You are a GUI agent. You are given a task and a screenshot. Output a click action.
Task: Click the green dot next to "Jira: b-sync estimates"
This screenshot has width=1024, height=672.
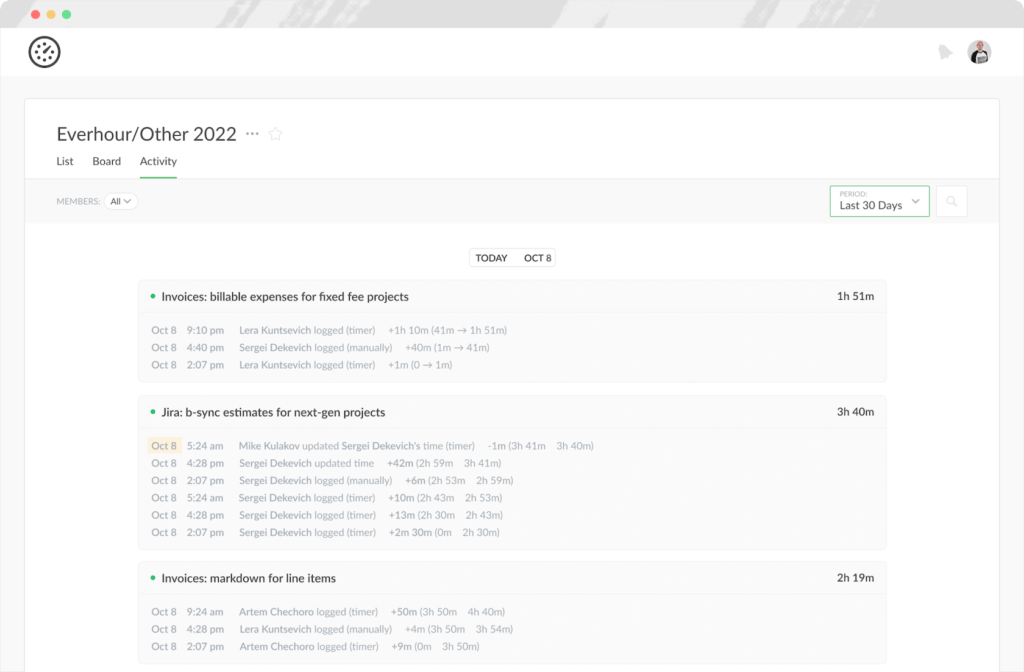151,411
